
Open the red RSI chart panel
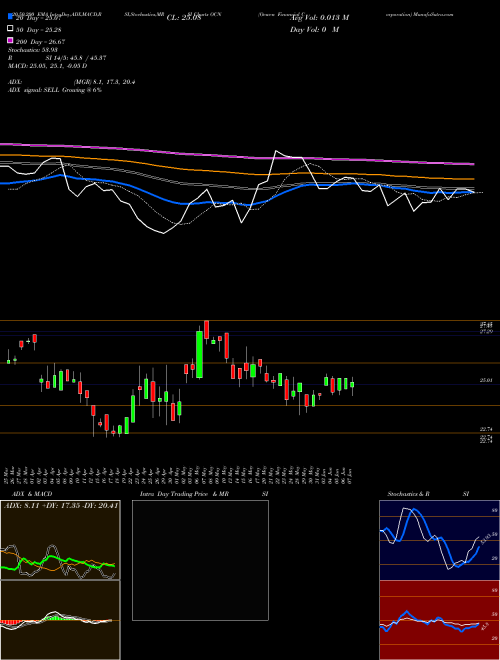tap(439, 620)
